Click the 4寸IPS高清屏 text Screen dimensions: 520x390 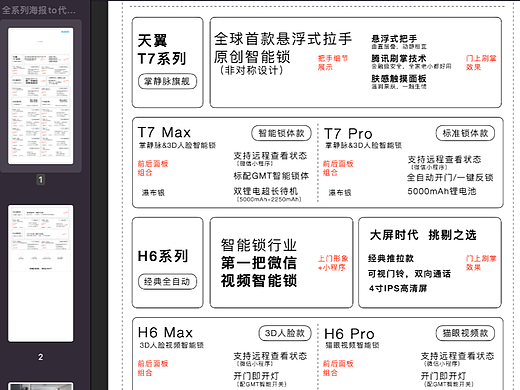pyautogui.click(x=397, y=288)
